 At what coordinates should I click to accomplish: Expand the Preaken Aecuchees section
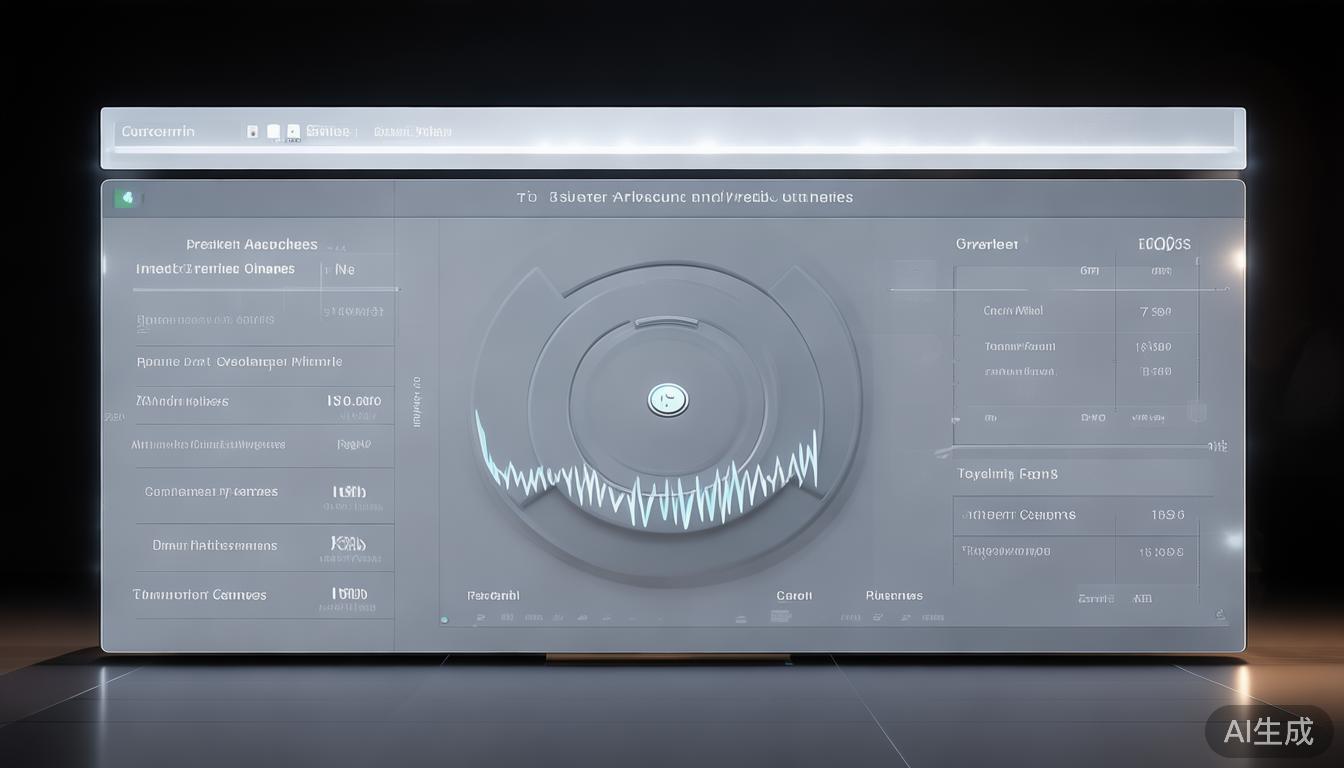(x=251, y=244)
